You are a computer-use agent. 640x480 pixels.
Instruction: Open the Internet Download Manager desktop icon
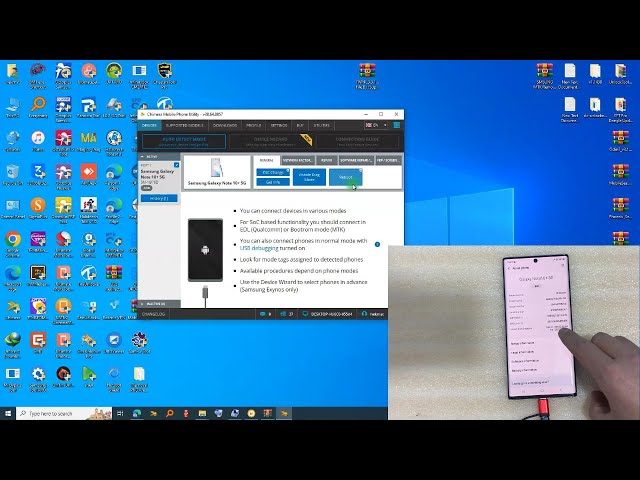tap(13, 345)
